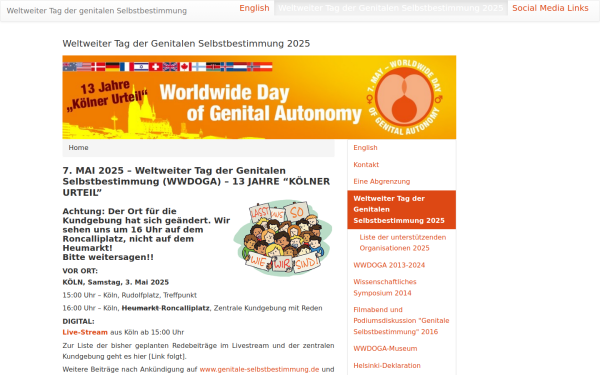
Task: Click the Finnish flag in the banner
Action: [199, 67]
